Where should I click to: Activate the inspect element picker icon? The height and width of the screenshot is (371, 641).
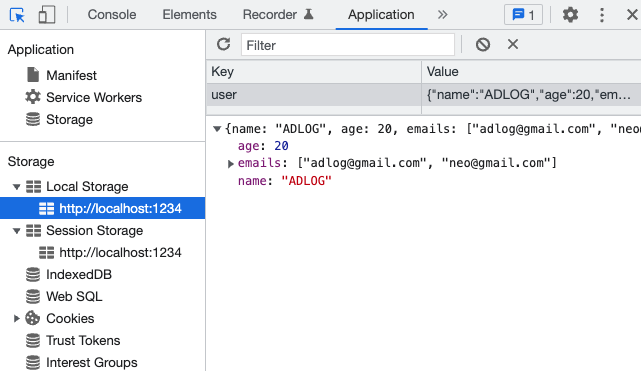point(17,15)
